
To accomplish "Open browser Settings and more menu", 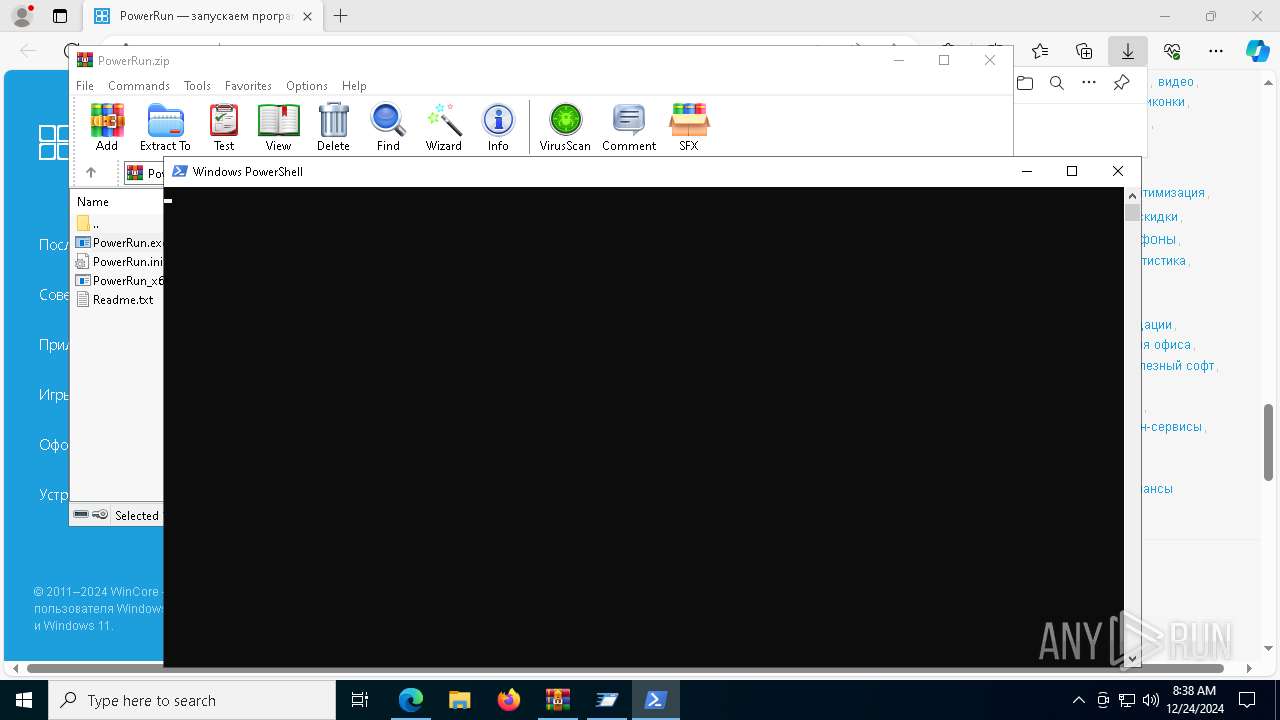I will pyautogui.click(x=1216, y=50).
